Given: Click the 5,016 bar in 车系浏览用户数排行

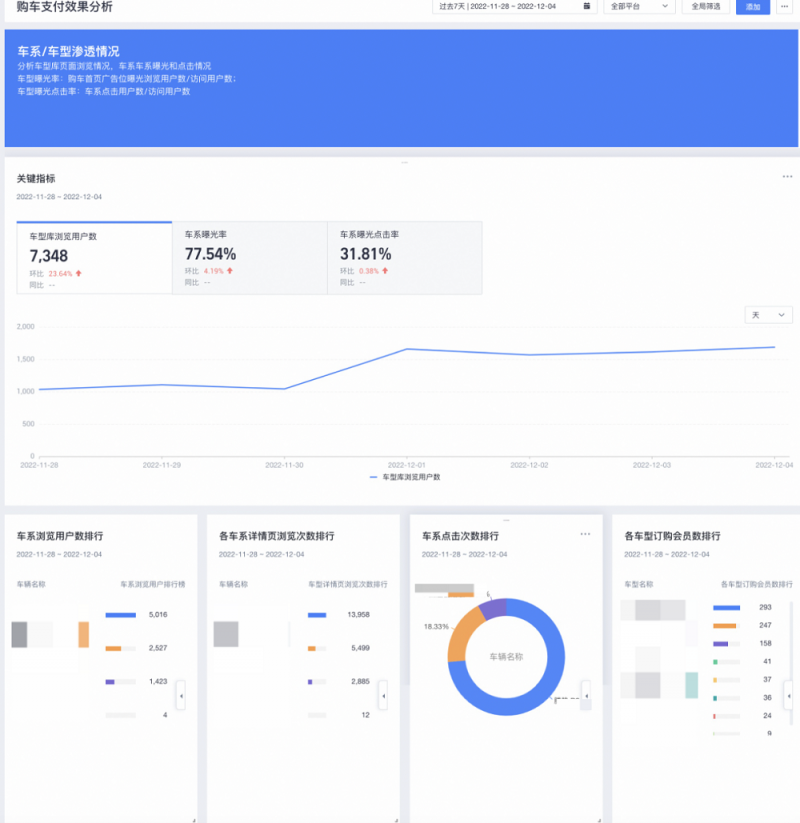Looking at the screenshot, I should tap(120, 615).
